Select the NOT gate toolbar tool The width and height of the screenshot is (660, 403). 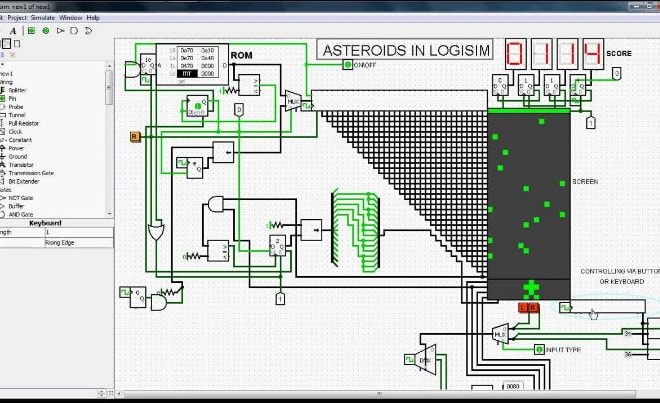tap(60, 31)
